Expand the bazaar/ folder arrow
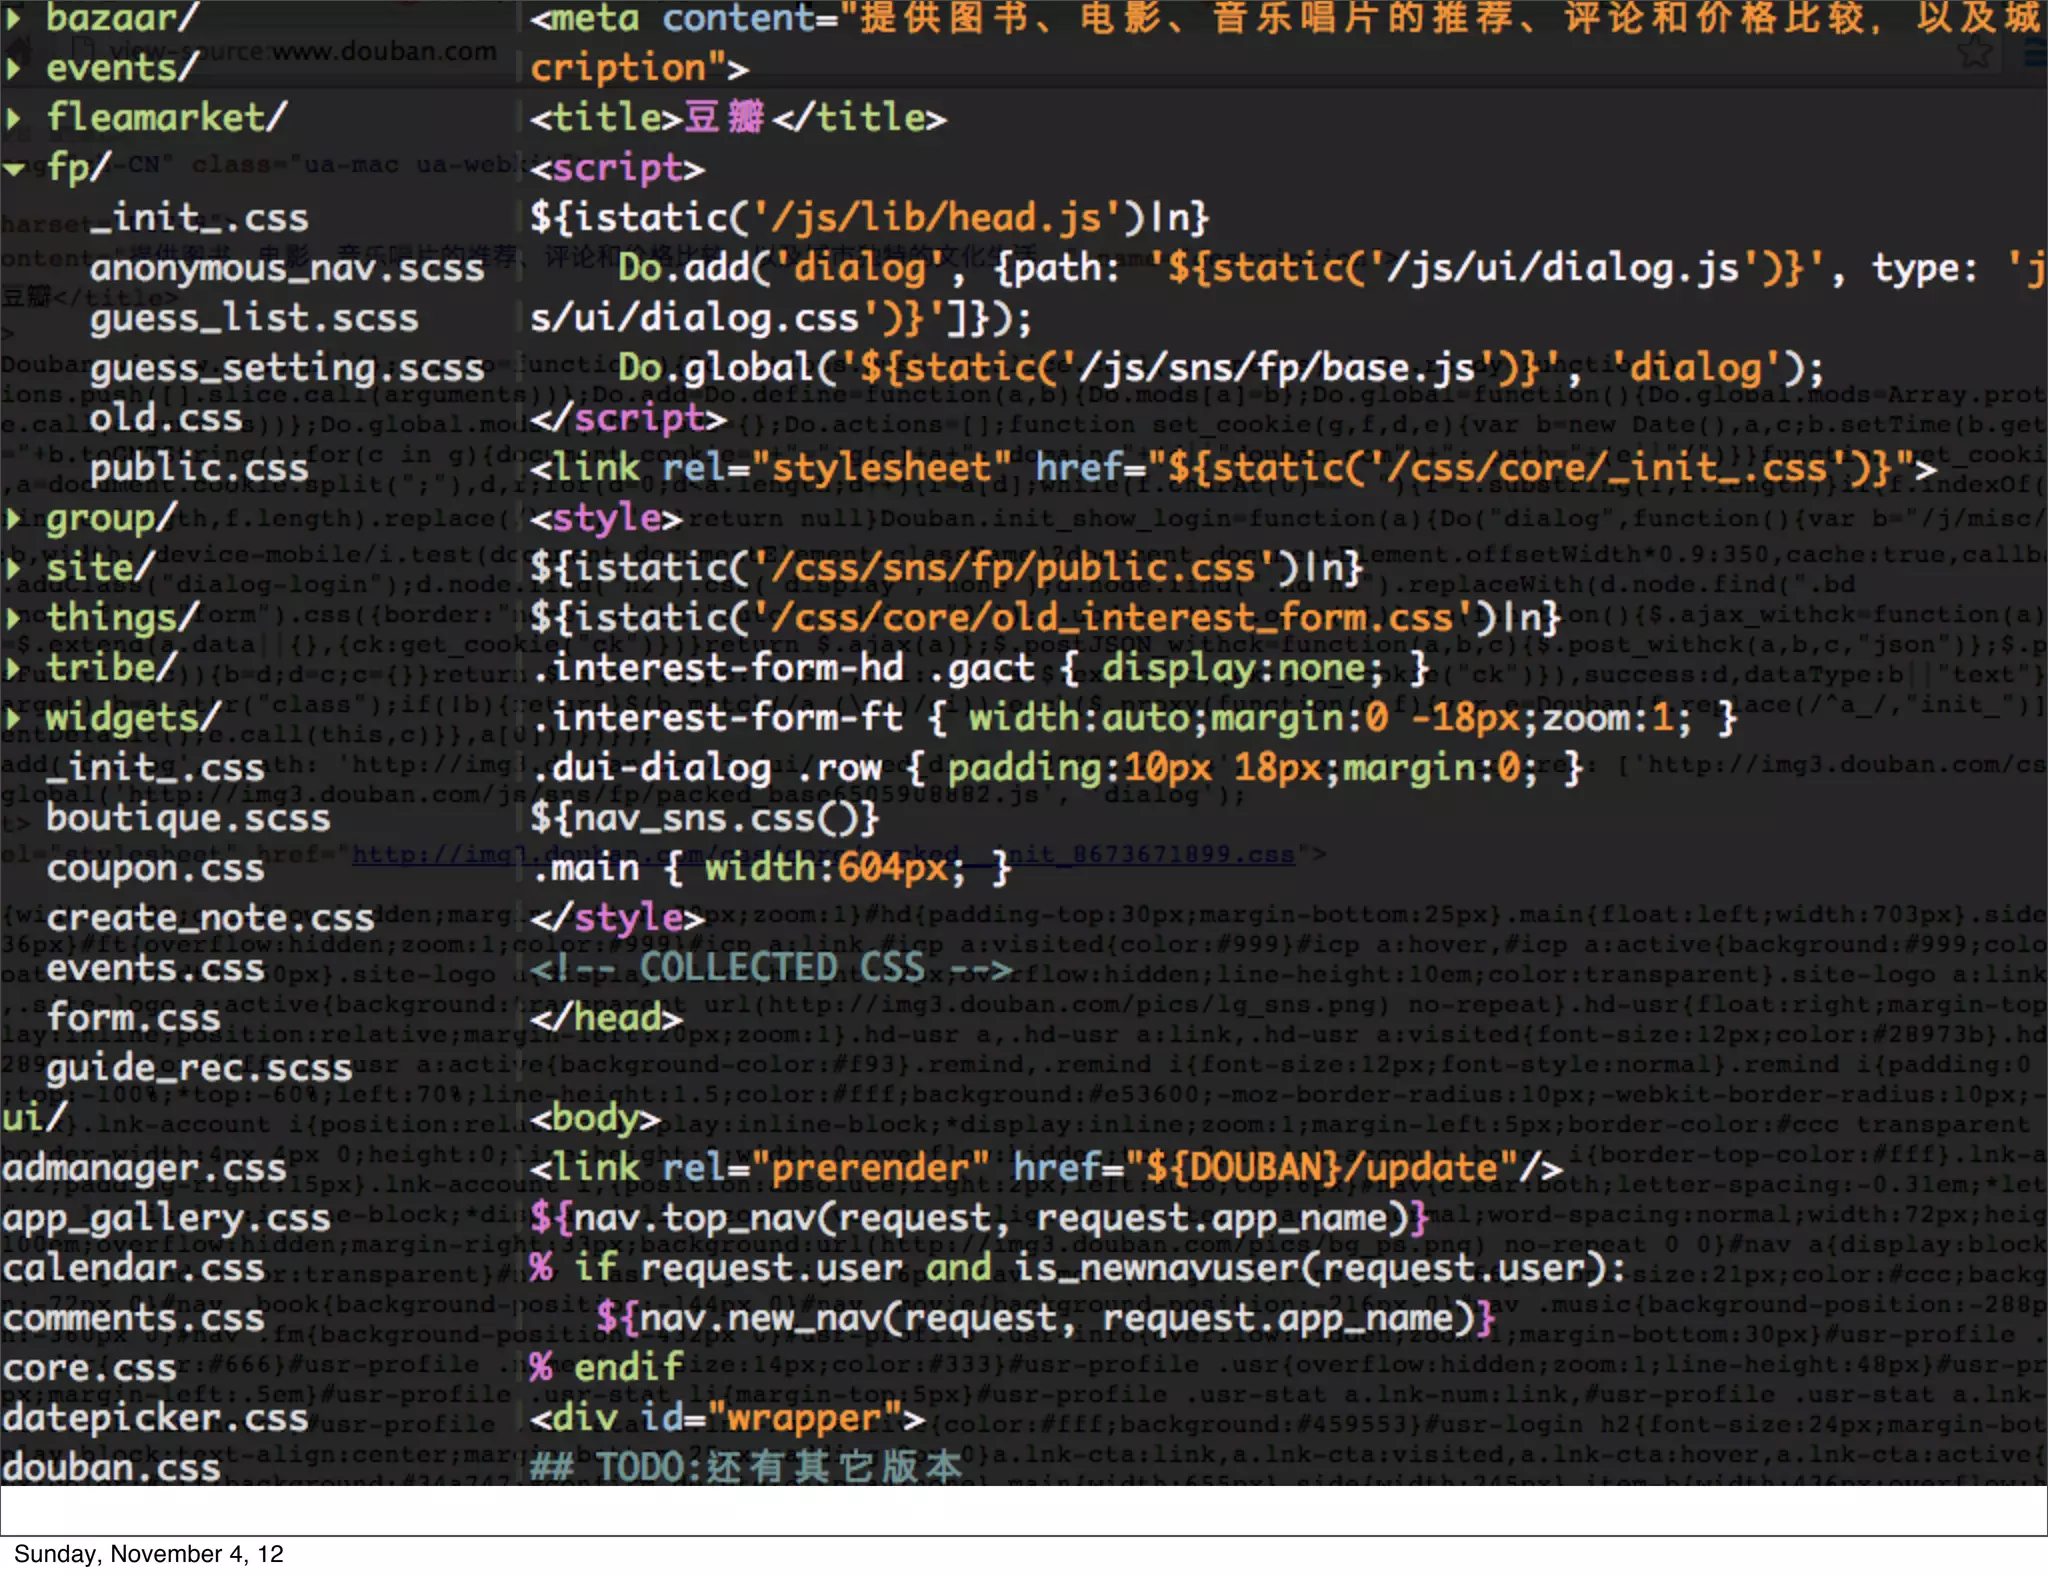Screen dimensions: 2048x1576 [13, 18]
